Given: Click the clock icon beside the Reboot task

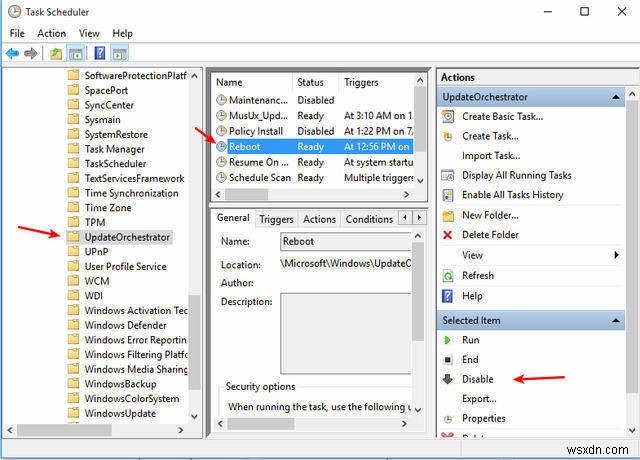Looking at the screenshot, I should click(221, 146).
